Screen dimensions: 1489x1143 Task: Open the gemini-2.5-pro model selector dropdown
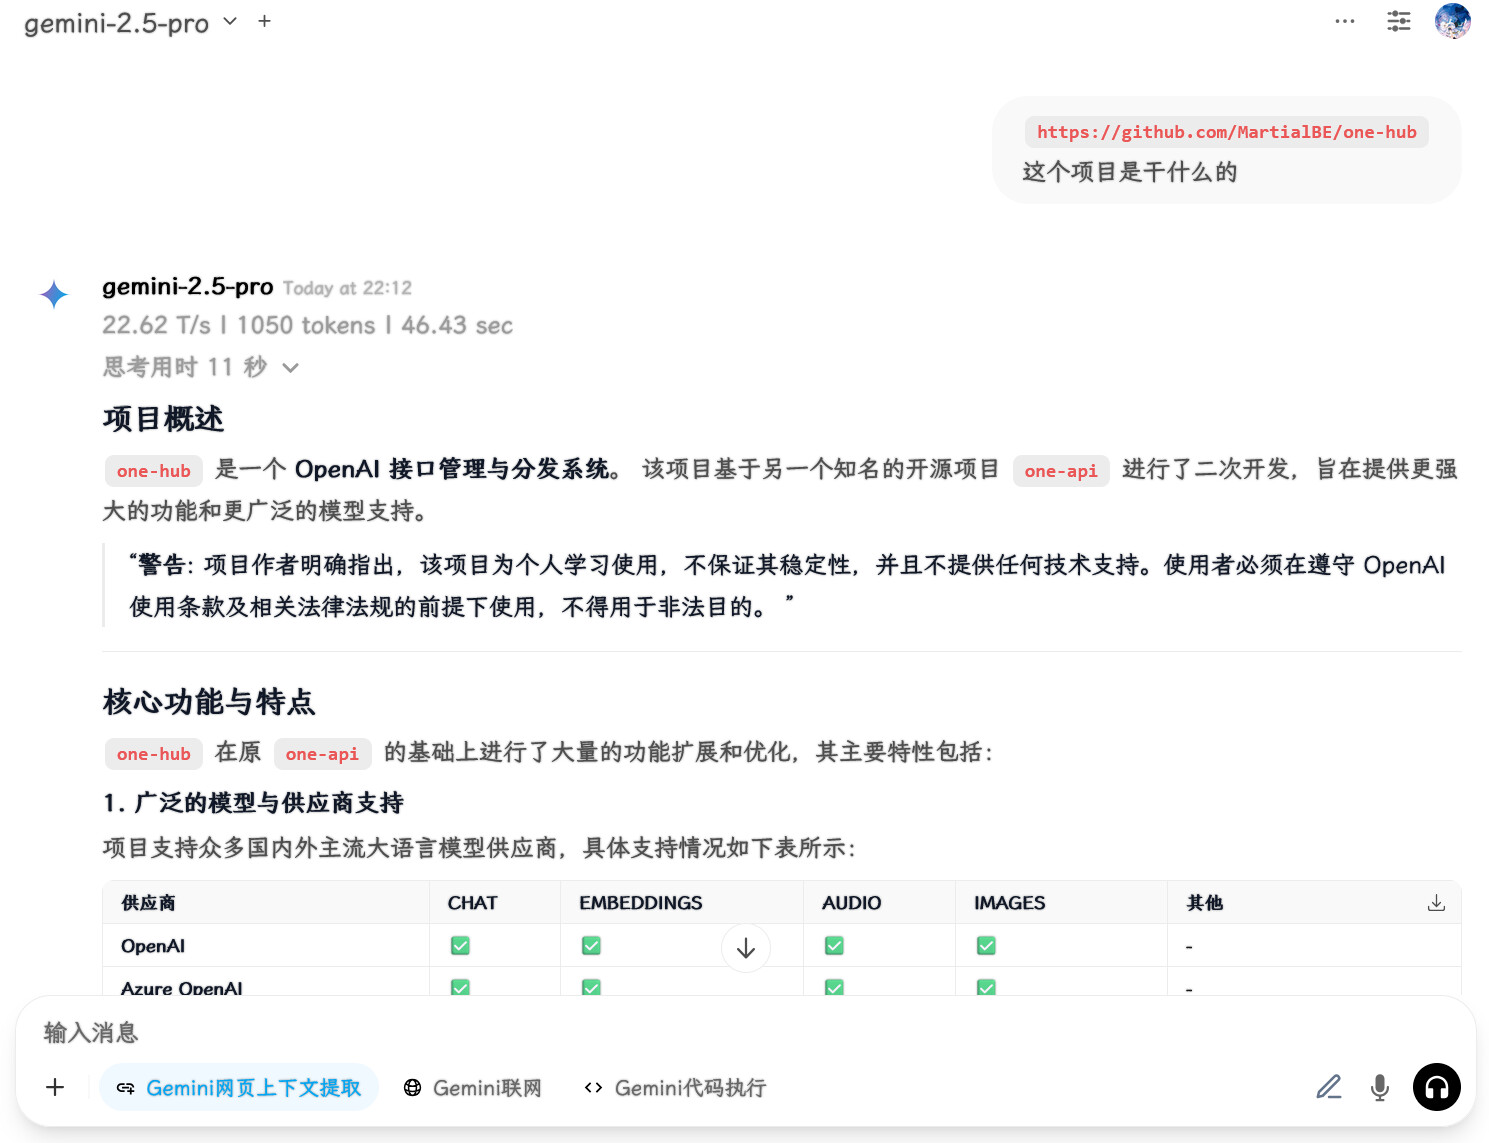click(131, 22)
